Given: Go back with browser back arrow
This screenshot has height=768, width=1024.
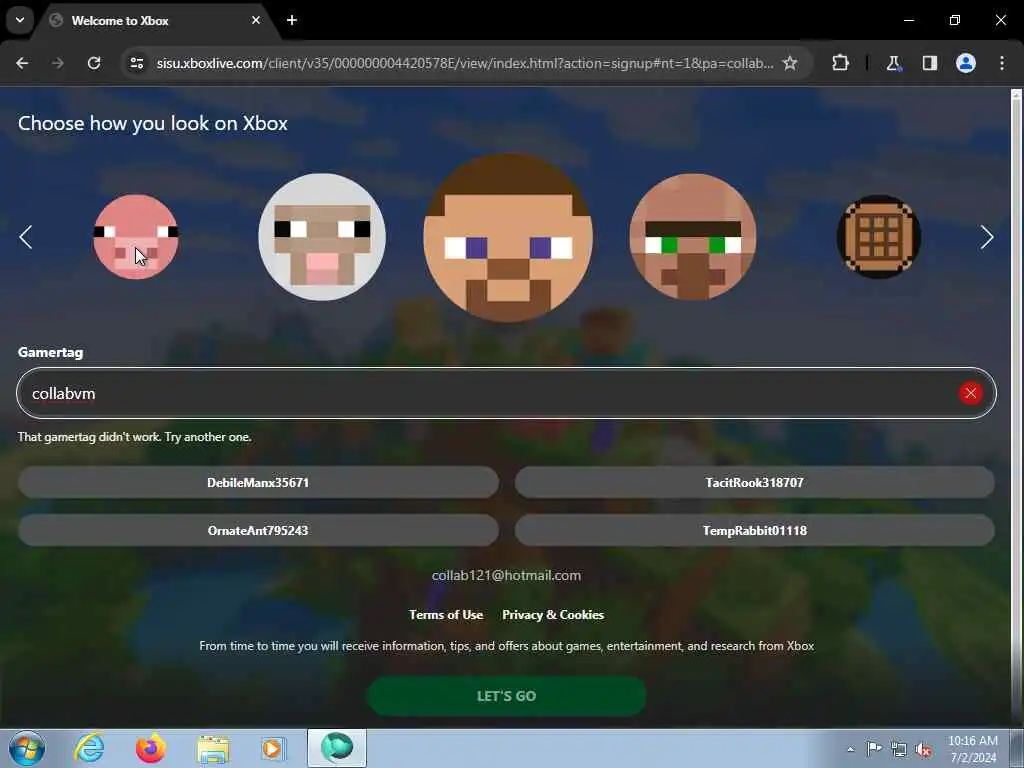Looking at the screenshot, I should tap(22, 63).
